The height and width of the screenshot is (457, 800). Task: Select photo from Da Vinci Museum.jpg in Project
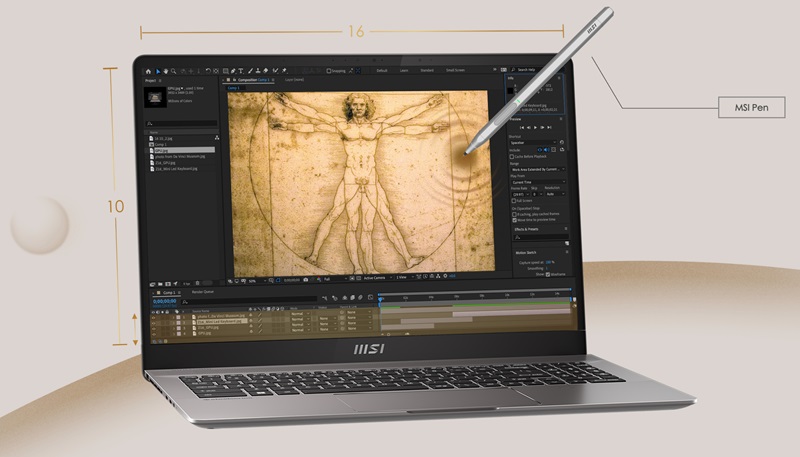(x=180, y=157)
